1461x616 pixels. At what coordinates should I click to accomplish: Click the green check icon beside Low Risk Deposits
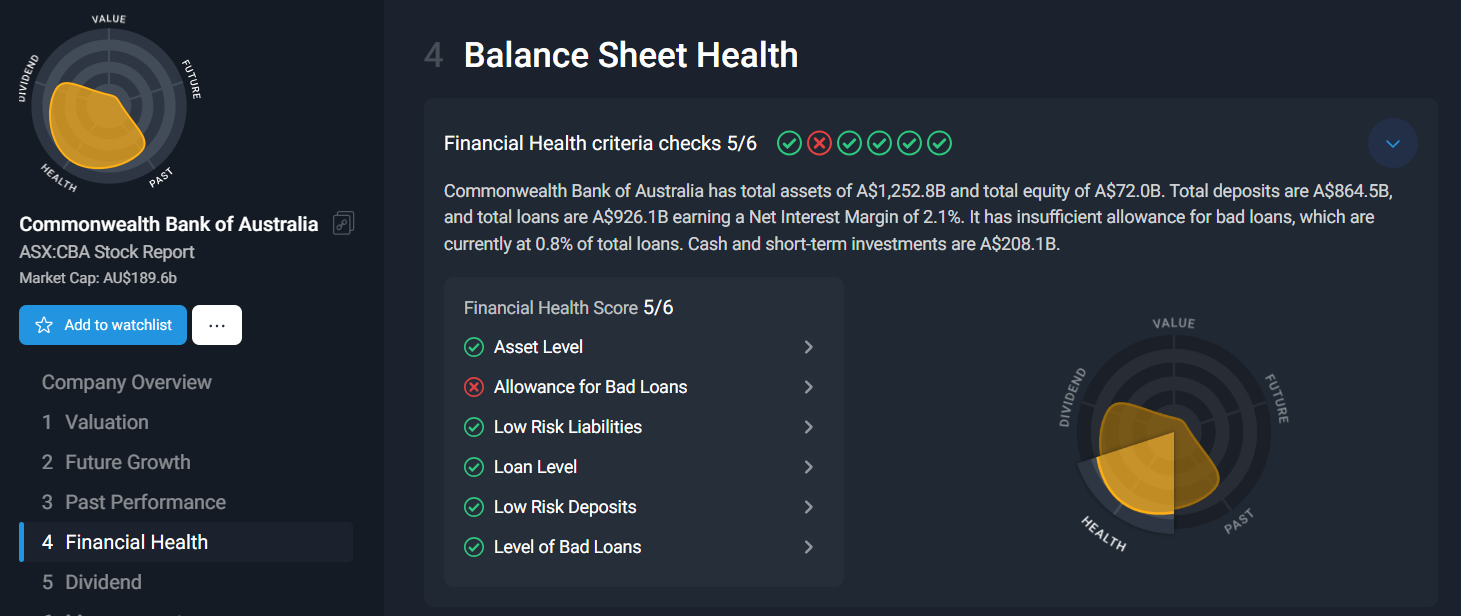pos(474,507)
